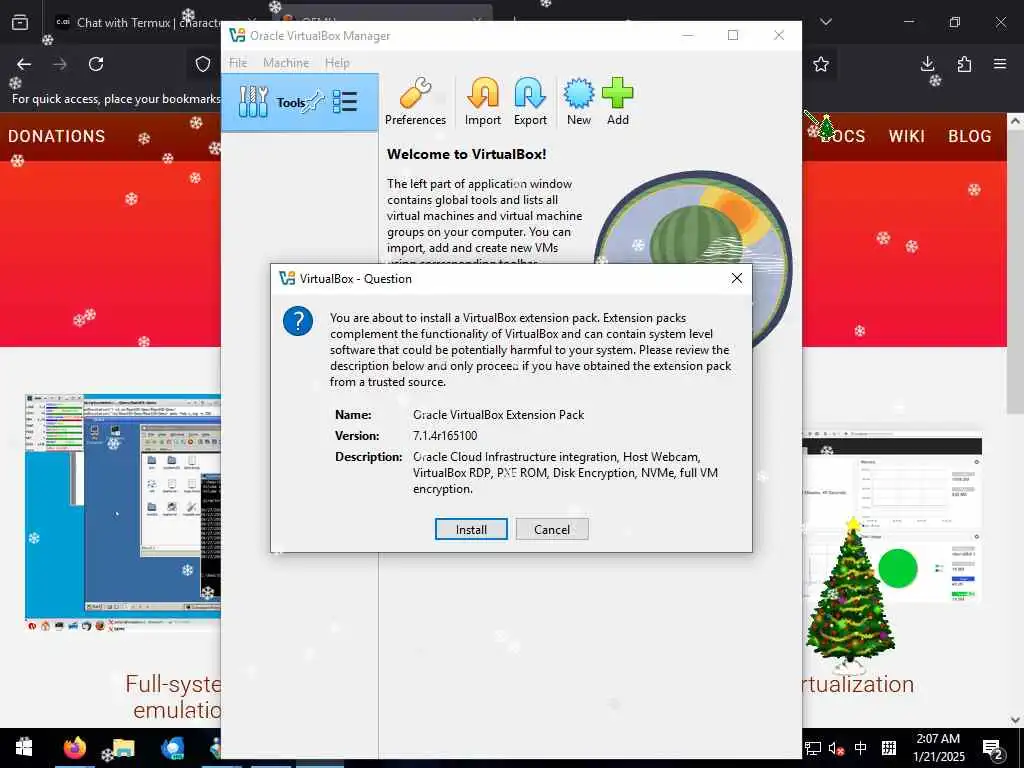
Task: Open the Help menu in VirtualBox Manager
Action: point(337,63)
